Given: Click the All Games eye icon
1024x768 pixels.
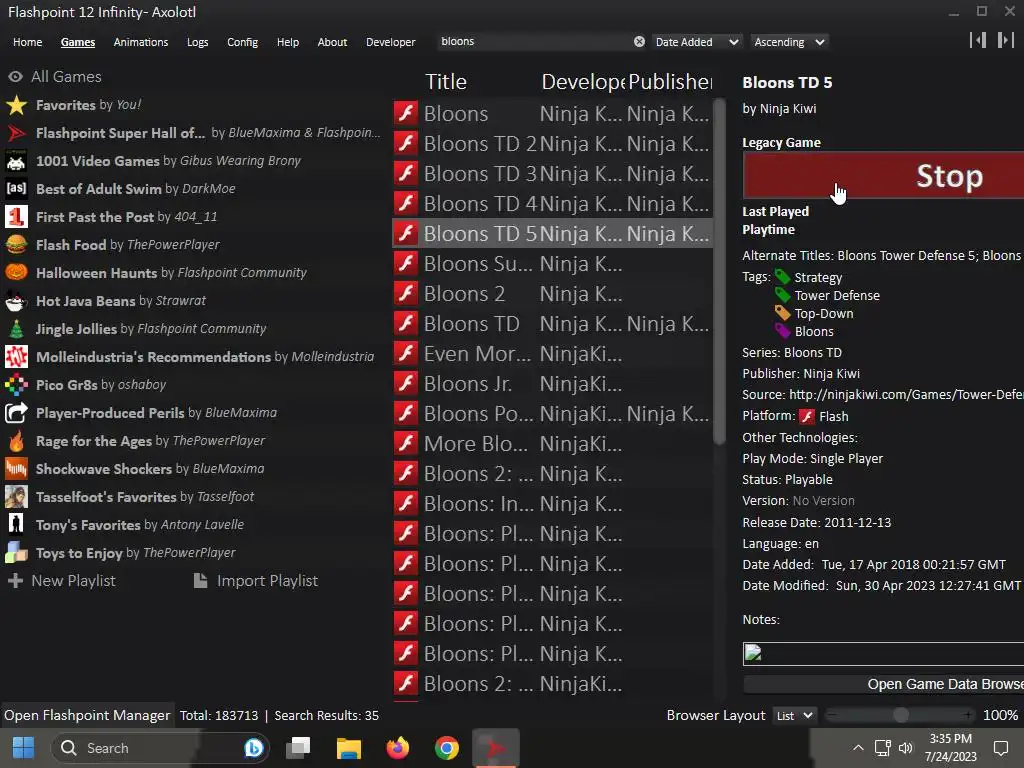Looking at the screenshot, I should coord(15,77).
